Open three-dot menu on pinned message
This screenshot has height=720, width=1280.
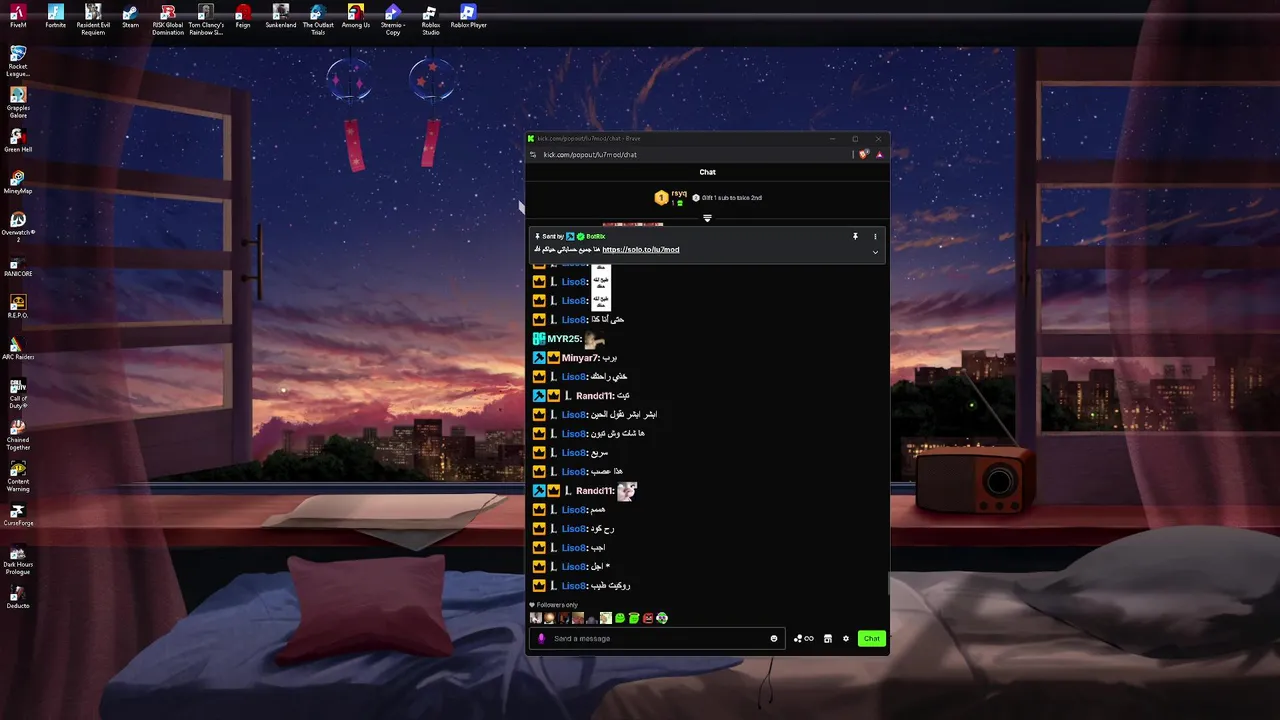[875, 236]
